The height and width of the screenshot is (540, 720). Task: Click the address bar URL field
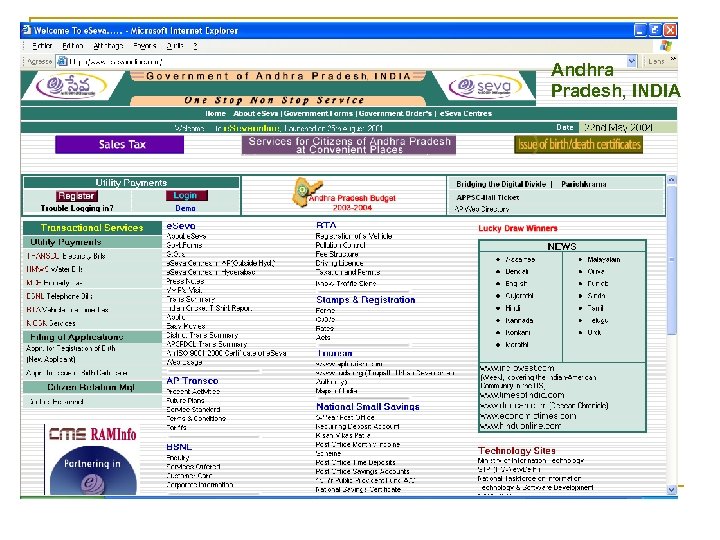pos(347,61)
